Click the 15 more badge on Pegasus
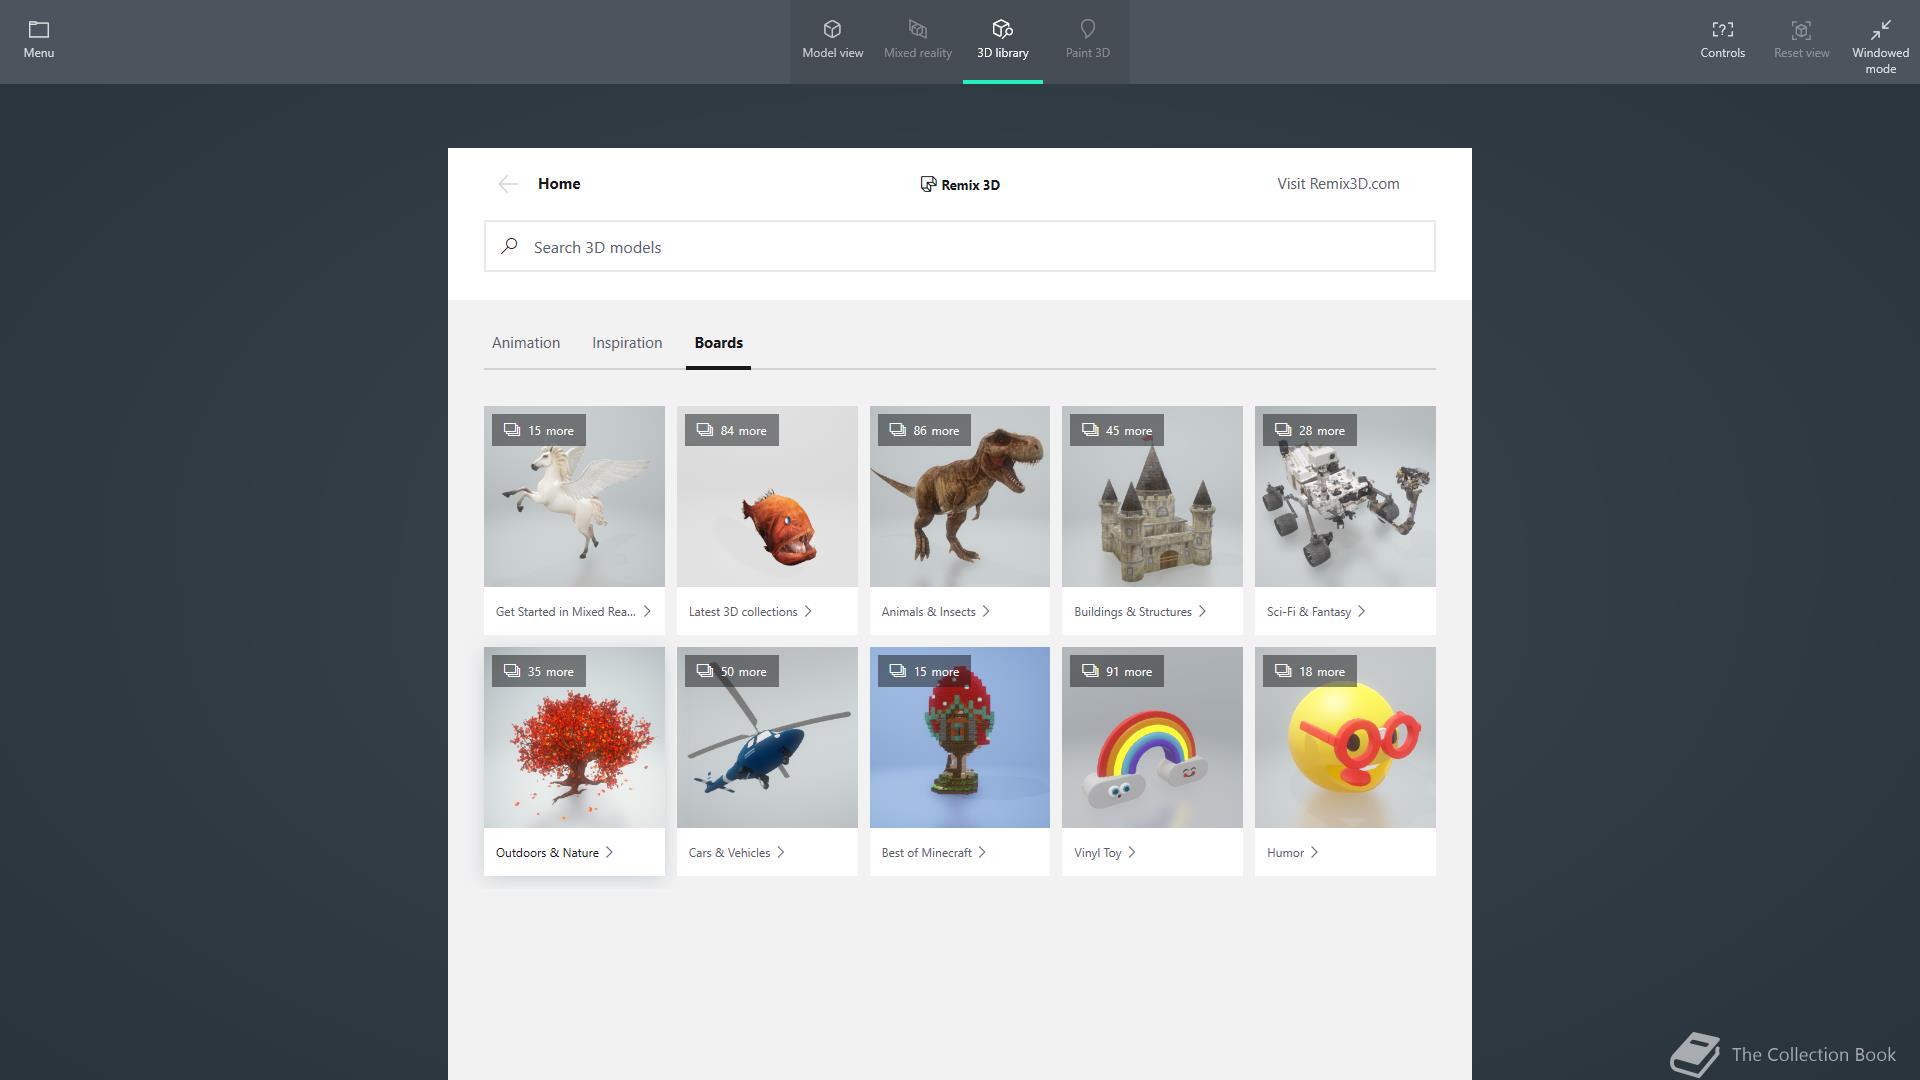The width and height of the screenshot is (1920, 1080). point(539,430)
